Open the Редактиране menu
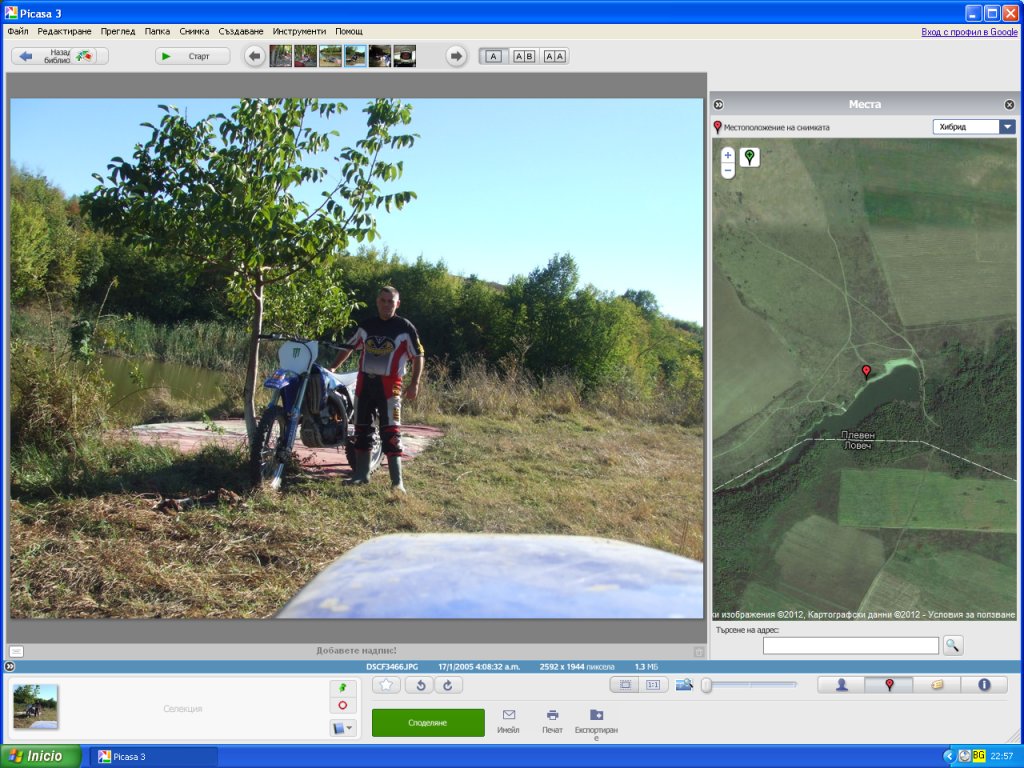Viewport: 1024px width, 768px height. (64, 31)
